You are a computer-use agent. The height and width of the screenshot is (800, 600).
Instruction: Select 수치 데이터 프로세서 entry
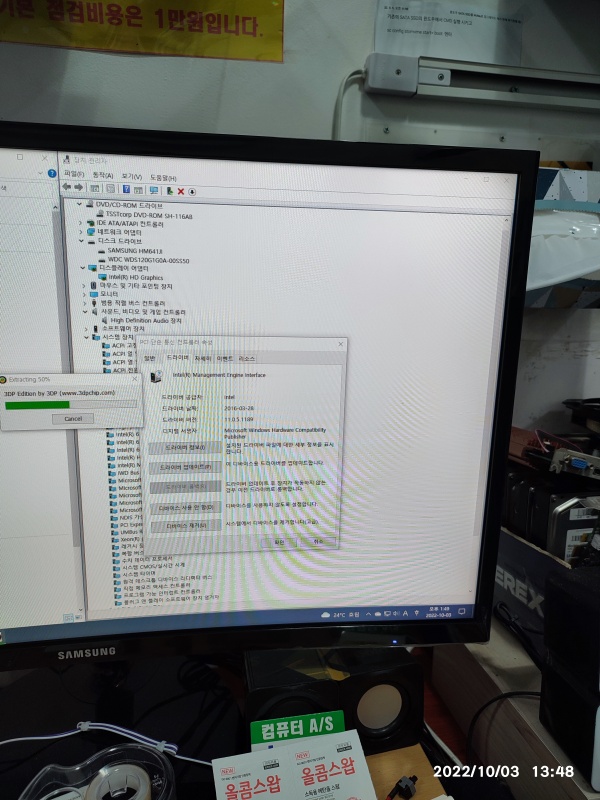tap(146, 559)
